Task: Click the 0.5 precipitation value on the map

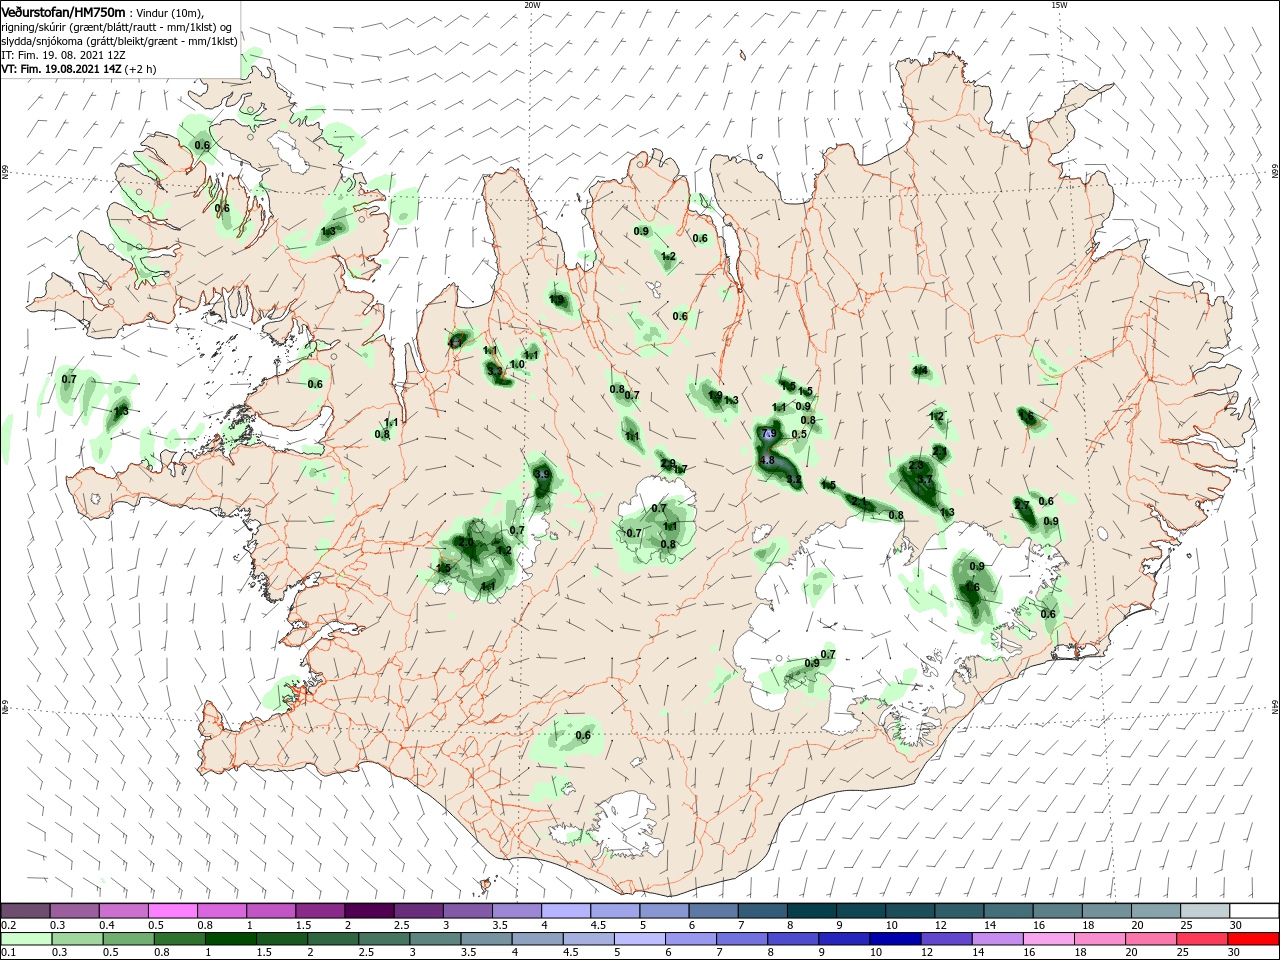Action: tap(799, 434)
